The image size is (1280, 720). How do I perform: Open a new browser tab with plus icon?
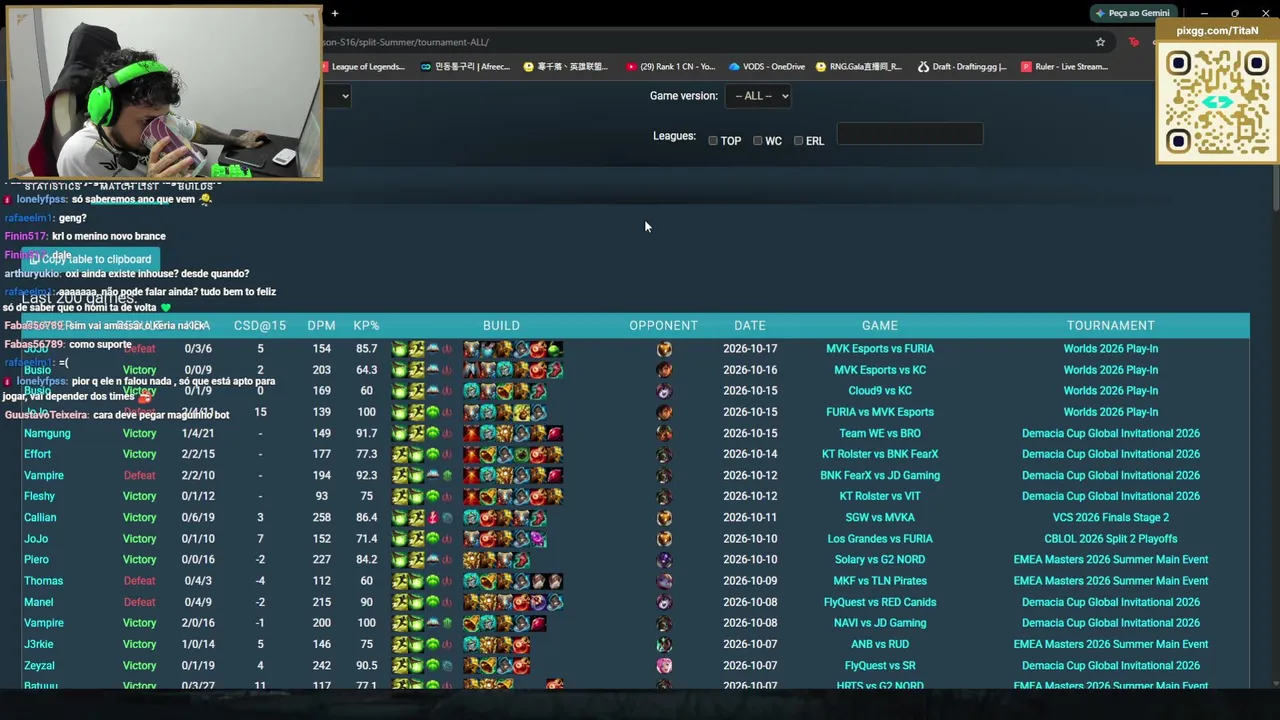tap(335, 13)
